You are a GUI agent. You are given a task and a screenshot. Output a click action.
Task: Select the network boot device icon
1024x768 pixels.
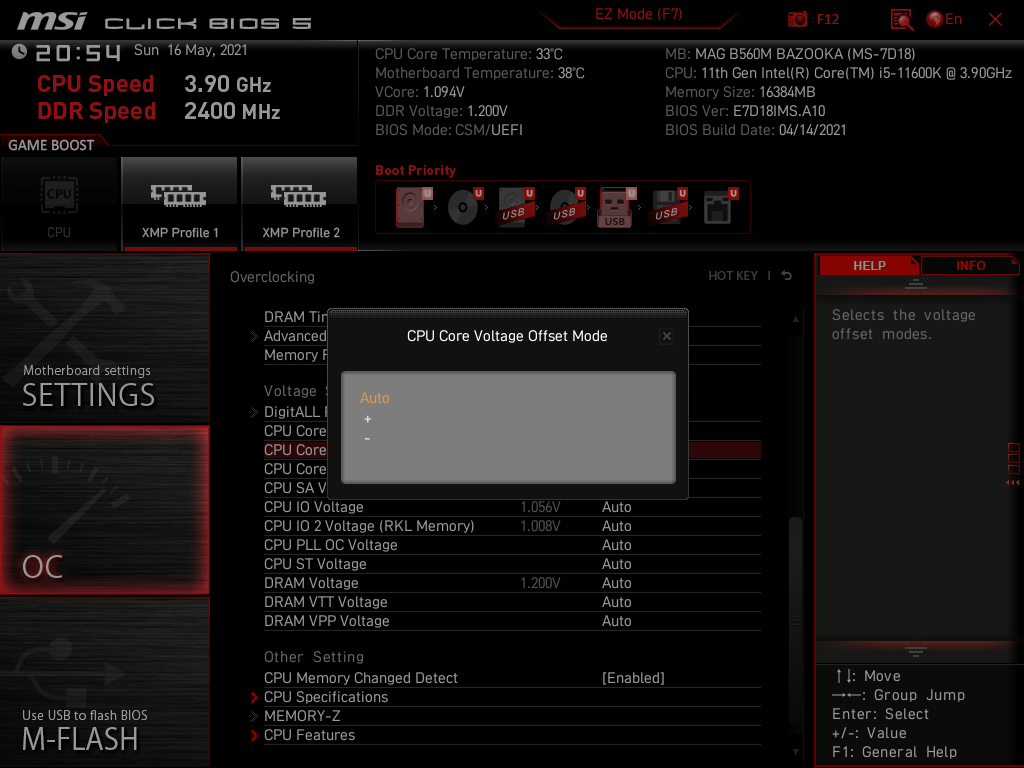coord(719,207)
